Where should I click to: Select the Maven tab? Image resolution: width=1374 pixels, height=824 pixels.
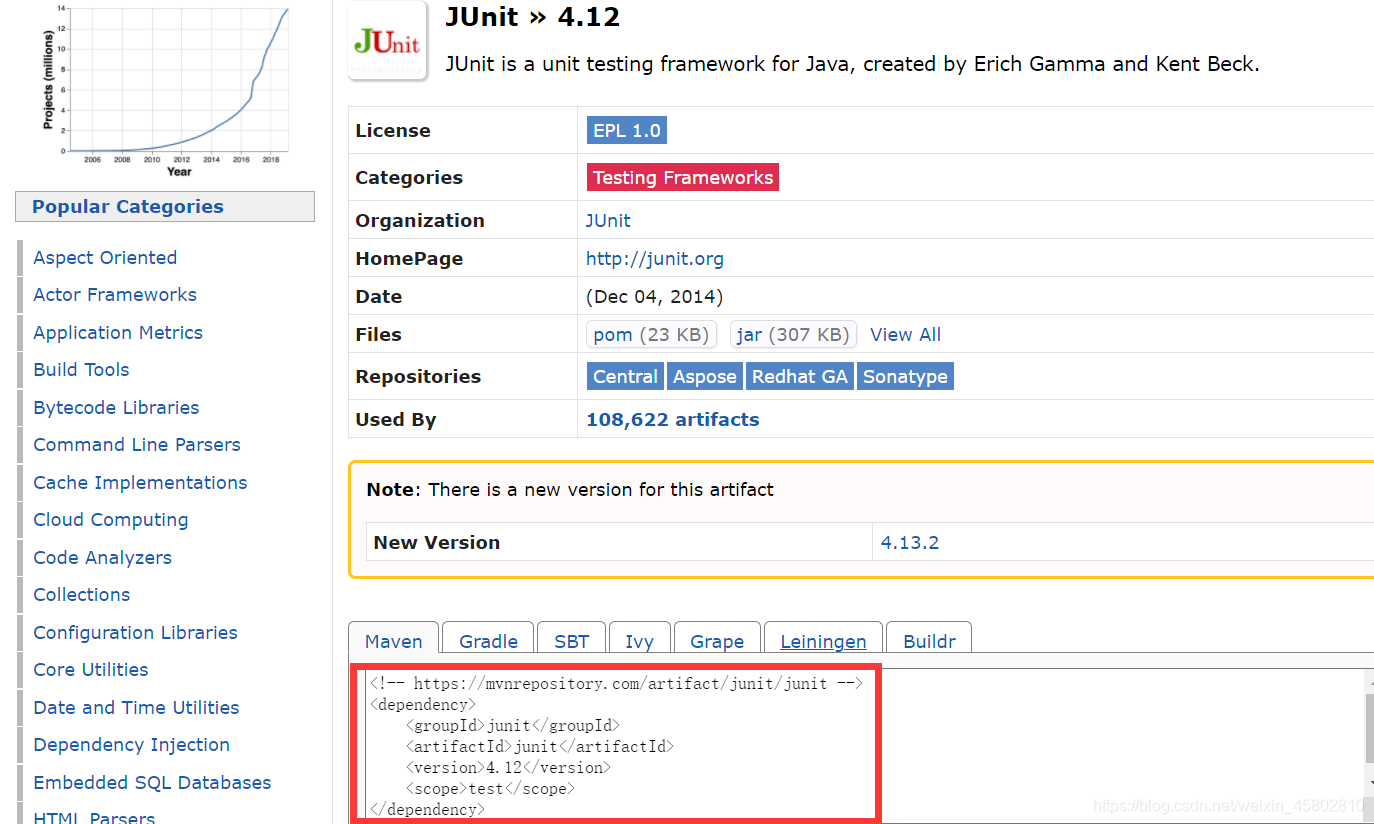click(394, 641)
